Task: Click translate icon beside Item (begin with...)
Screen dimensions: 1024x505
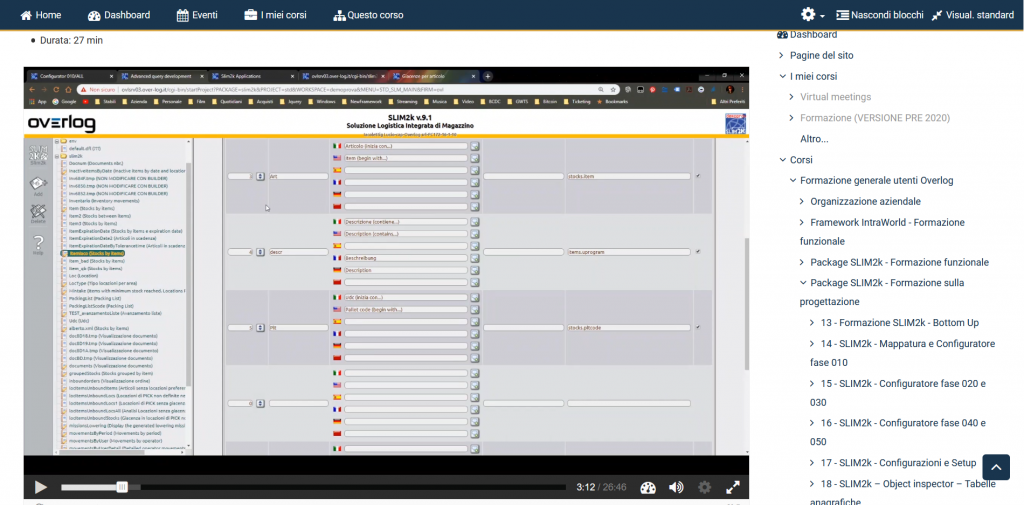Action: (475, 158)
